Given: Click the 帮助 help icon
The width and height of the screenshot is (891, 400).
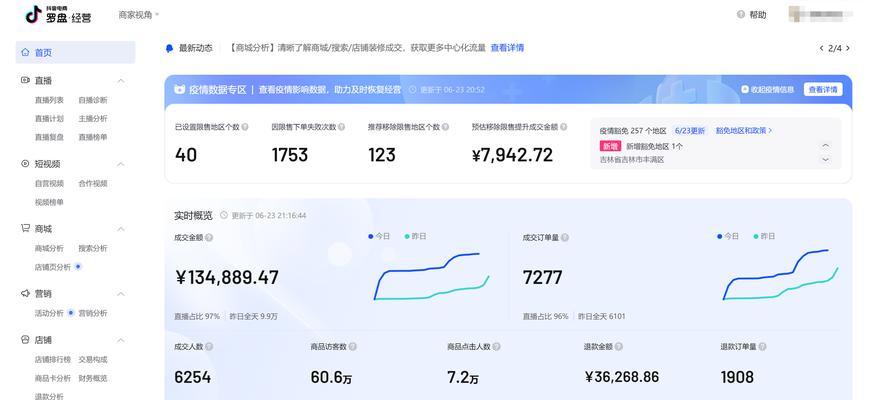Looking at the screenshot, I should [740, 15].
